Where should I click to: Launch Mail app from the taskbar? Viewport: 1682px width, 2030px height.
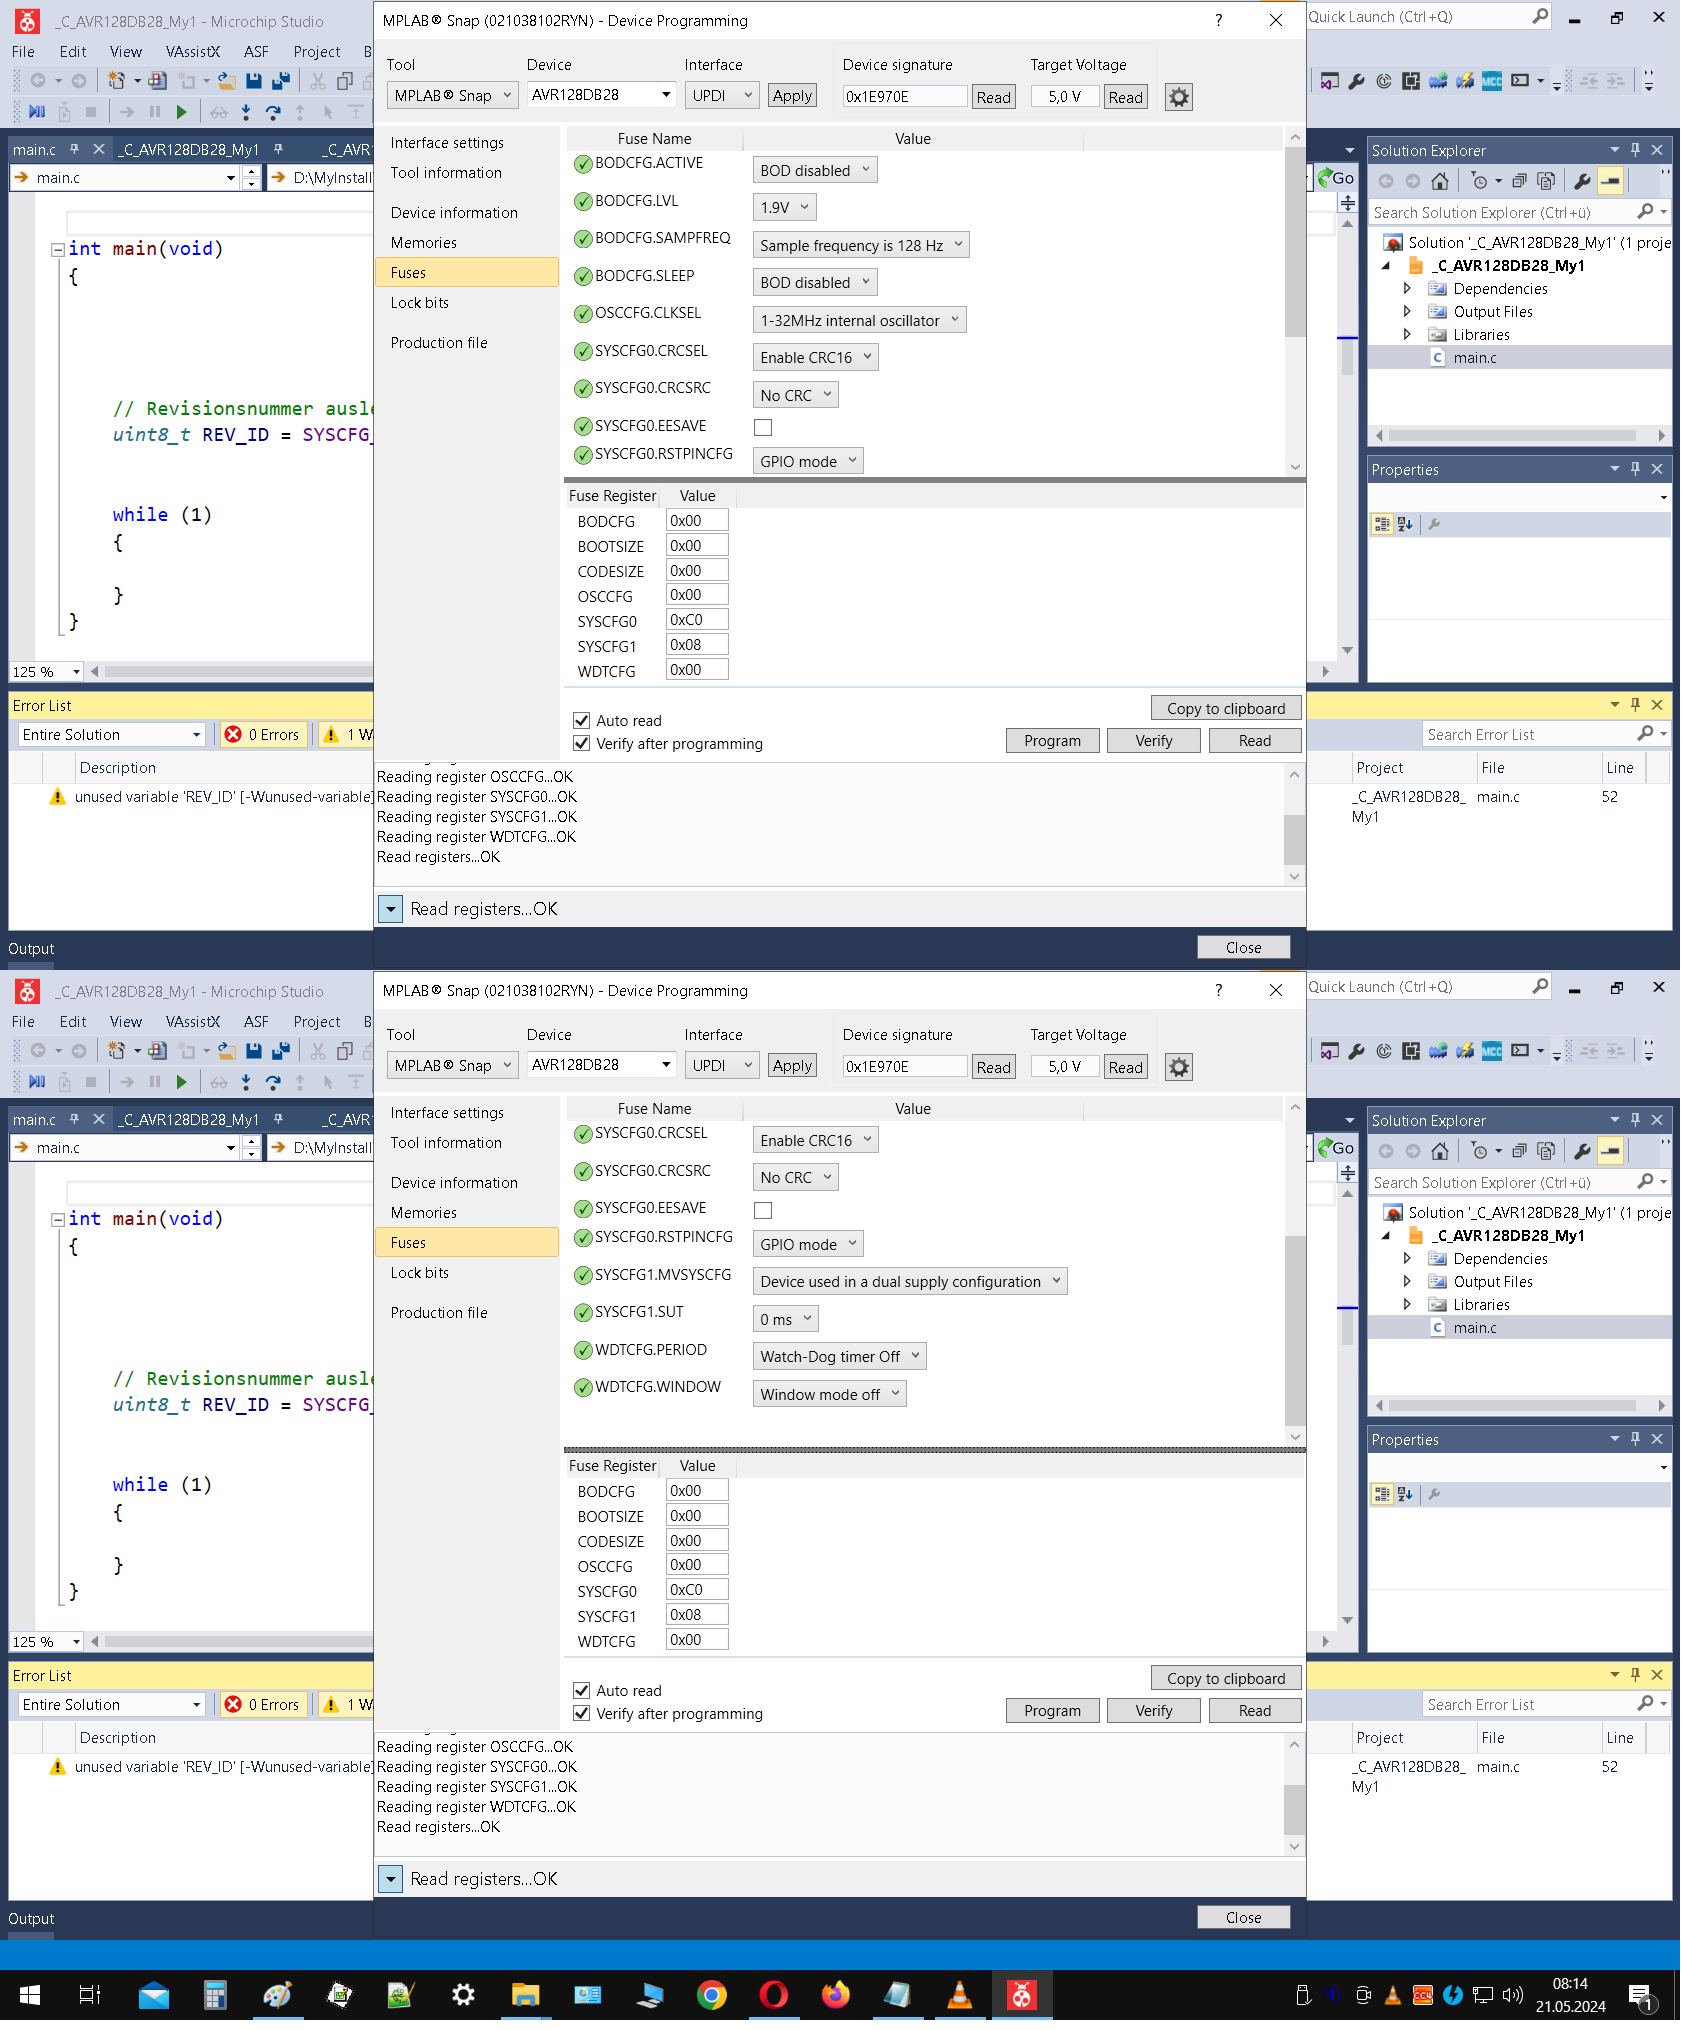[153, 1995]
